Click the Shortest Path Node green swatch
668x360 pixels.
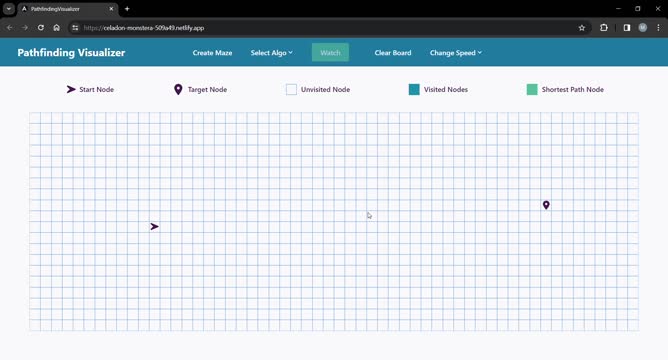(x=532, y=89)
